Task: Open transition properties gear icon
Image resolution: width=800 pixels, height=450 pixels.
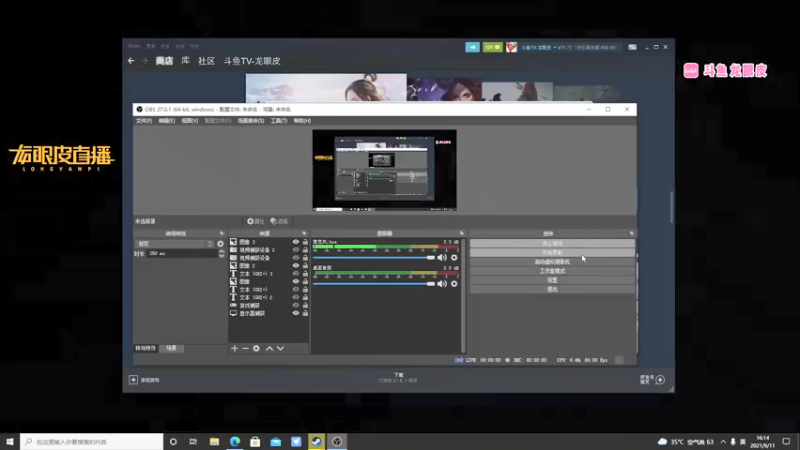Action: point(220,244)
